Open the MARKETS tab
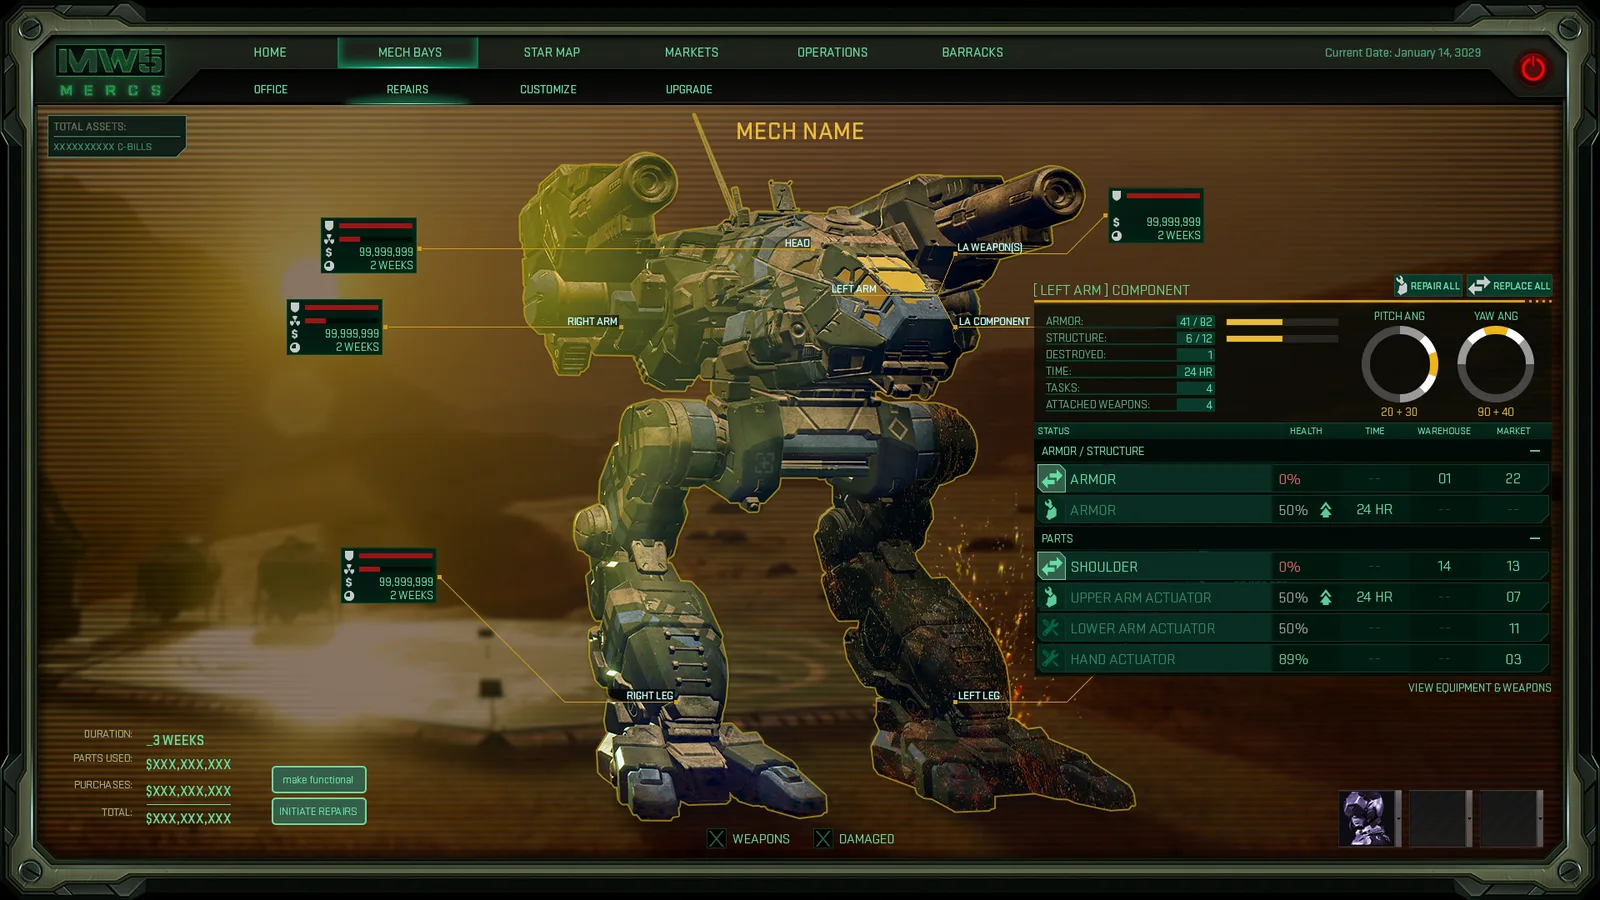 point(691,52)
